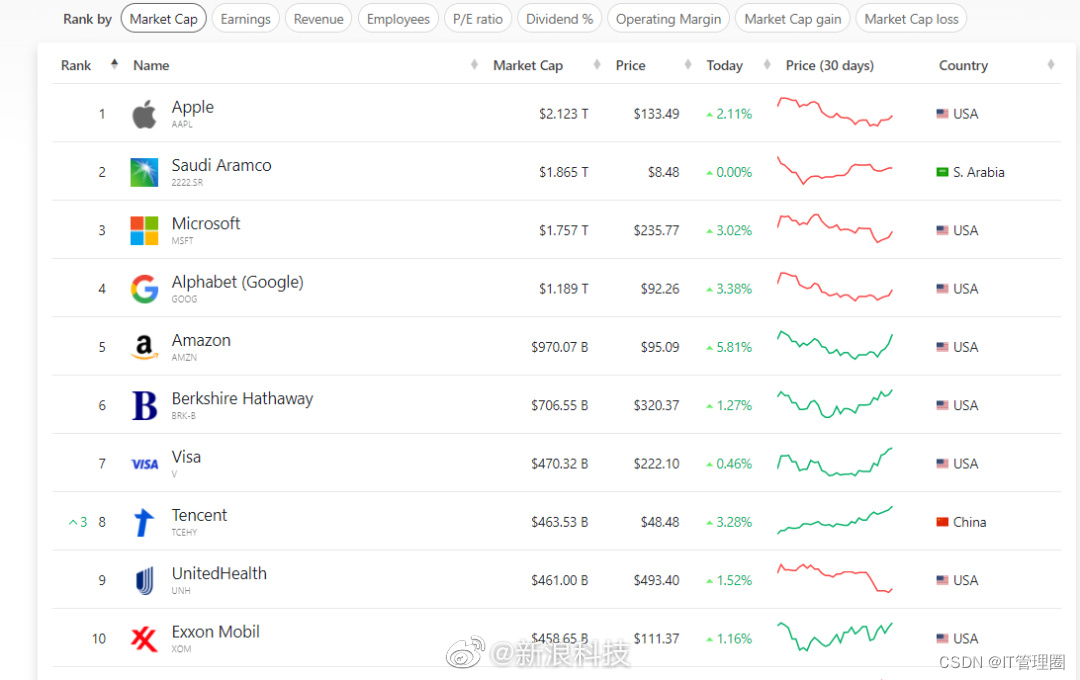Sort by Price column arrow
The width and height of the screenshot is (1080, 680).
687,65
